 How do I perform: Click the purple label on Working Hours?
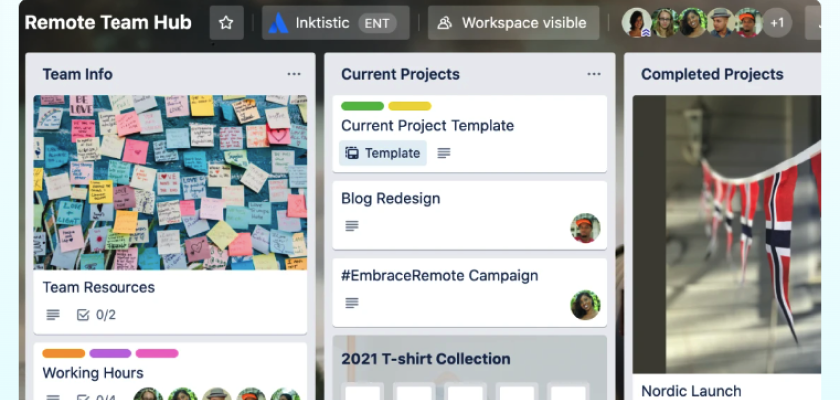click(x=110, y=353)
